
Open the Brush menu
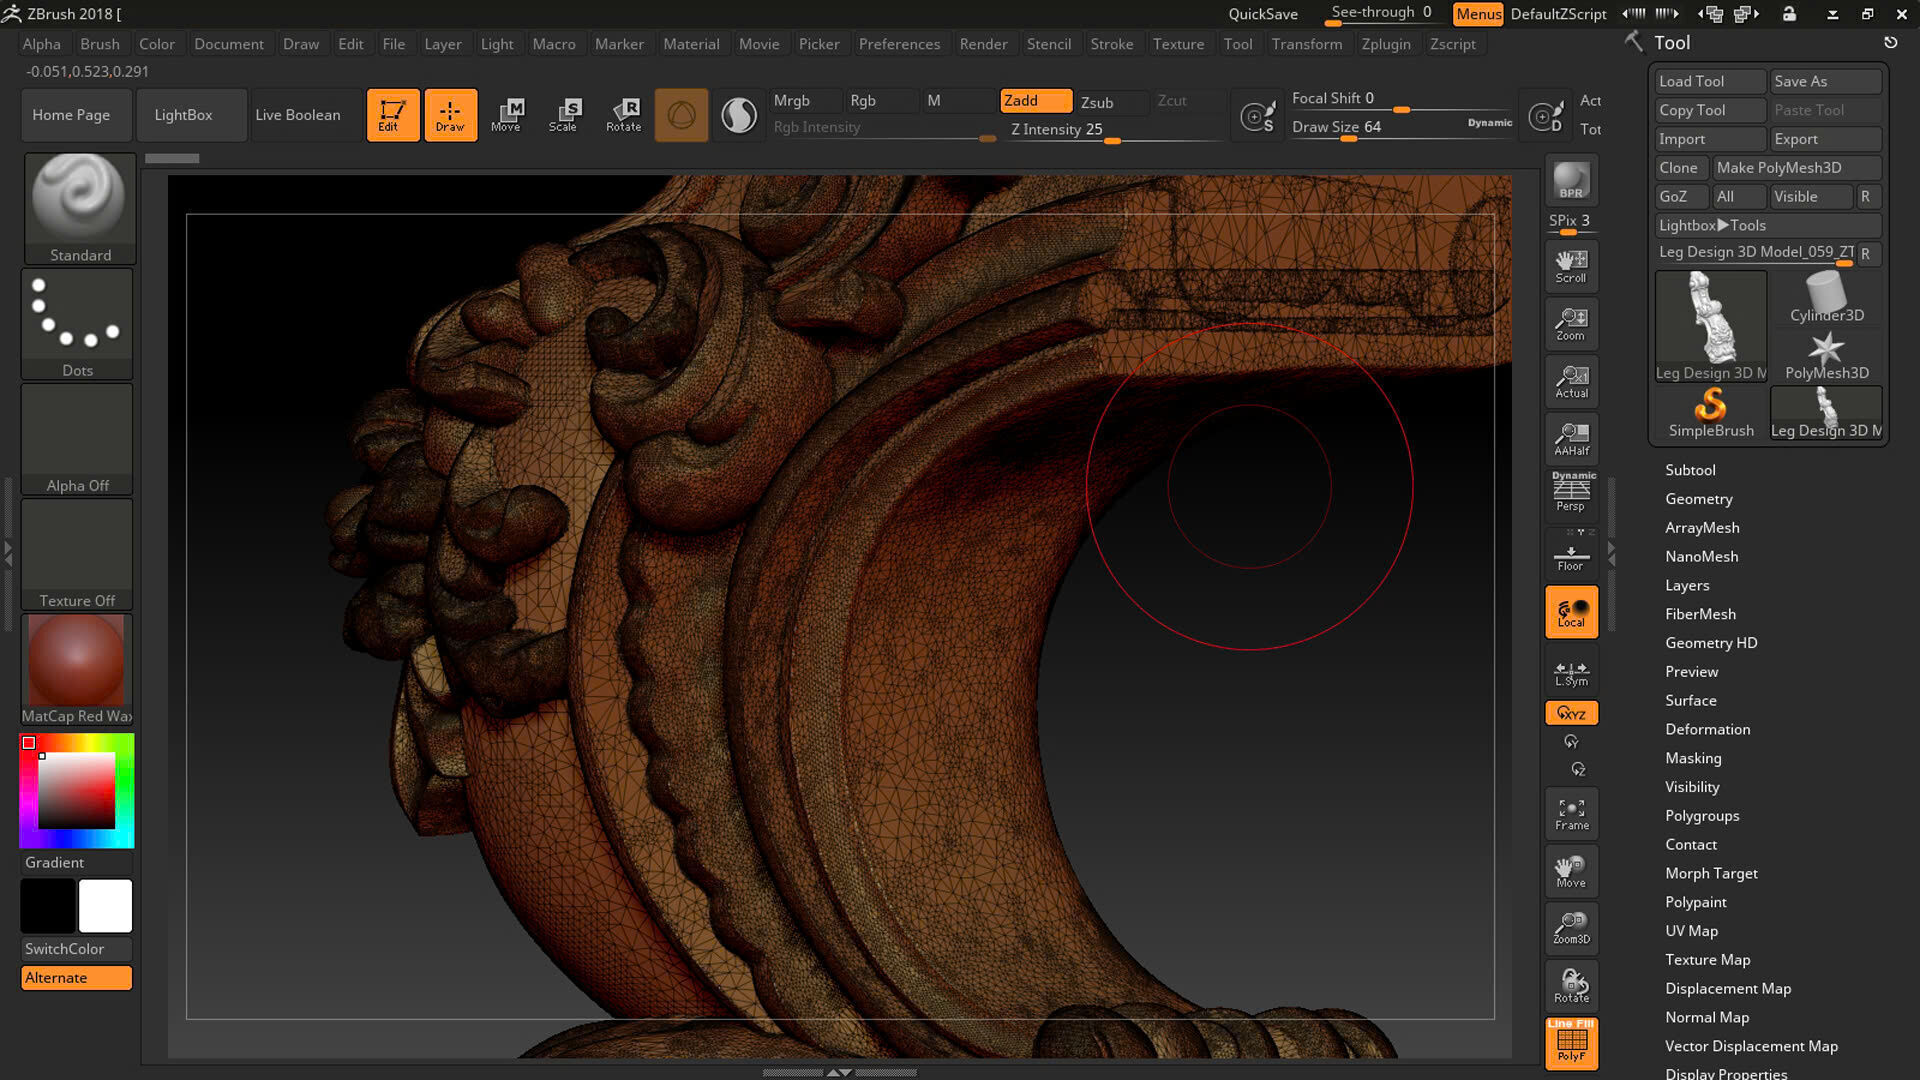99,44
